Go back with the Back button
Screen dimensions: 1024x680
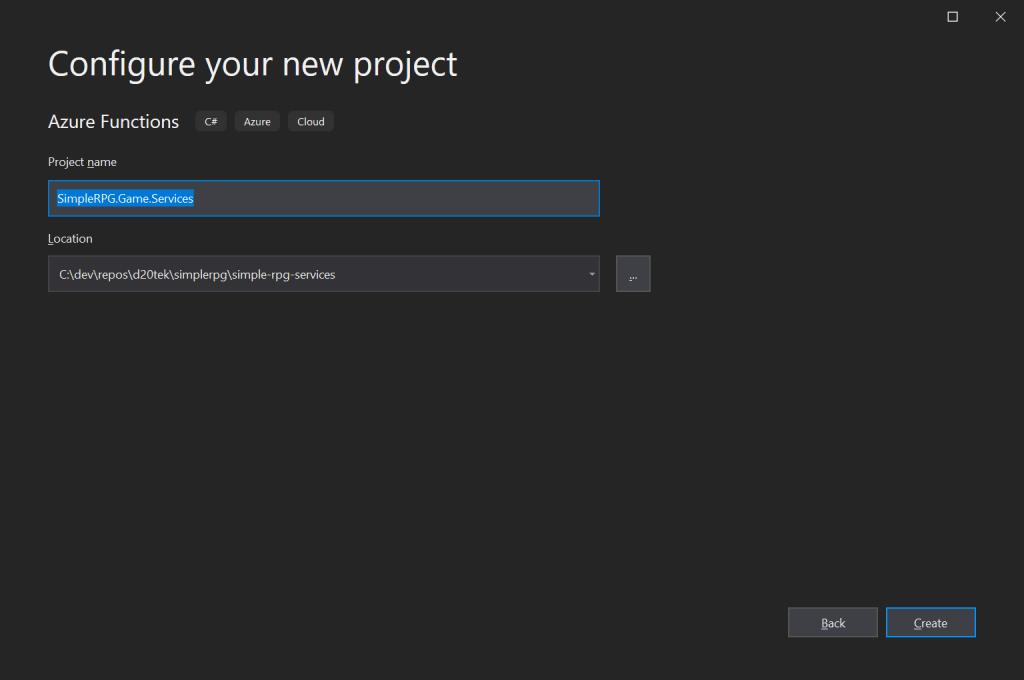point(832,623)
